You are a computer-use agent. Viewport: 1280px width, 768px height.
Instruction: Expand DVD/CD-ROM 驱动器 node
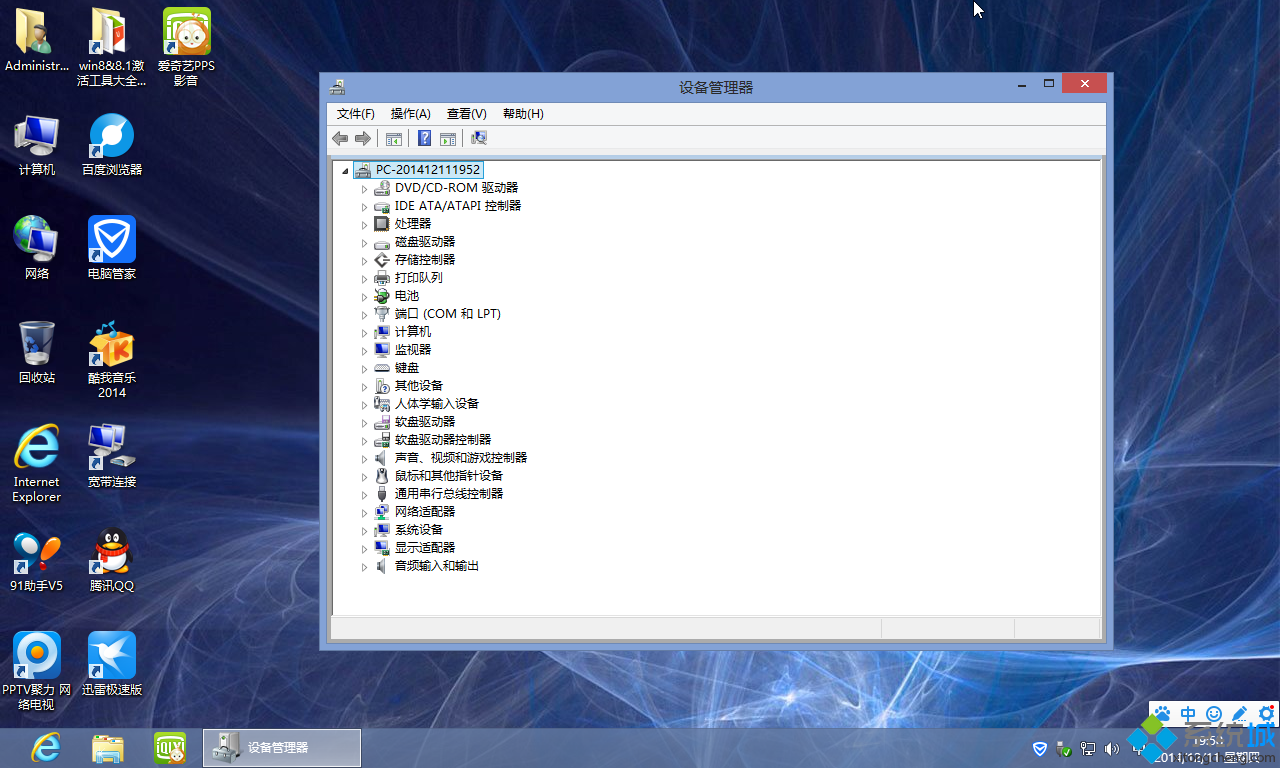click(x=365, y=189)
